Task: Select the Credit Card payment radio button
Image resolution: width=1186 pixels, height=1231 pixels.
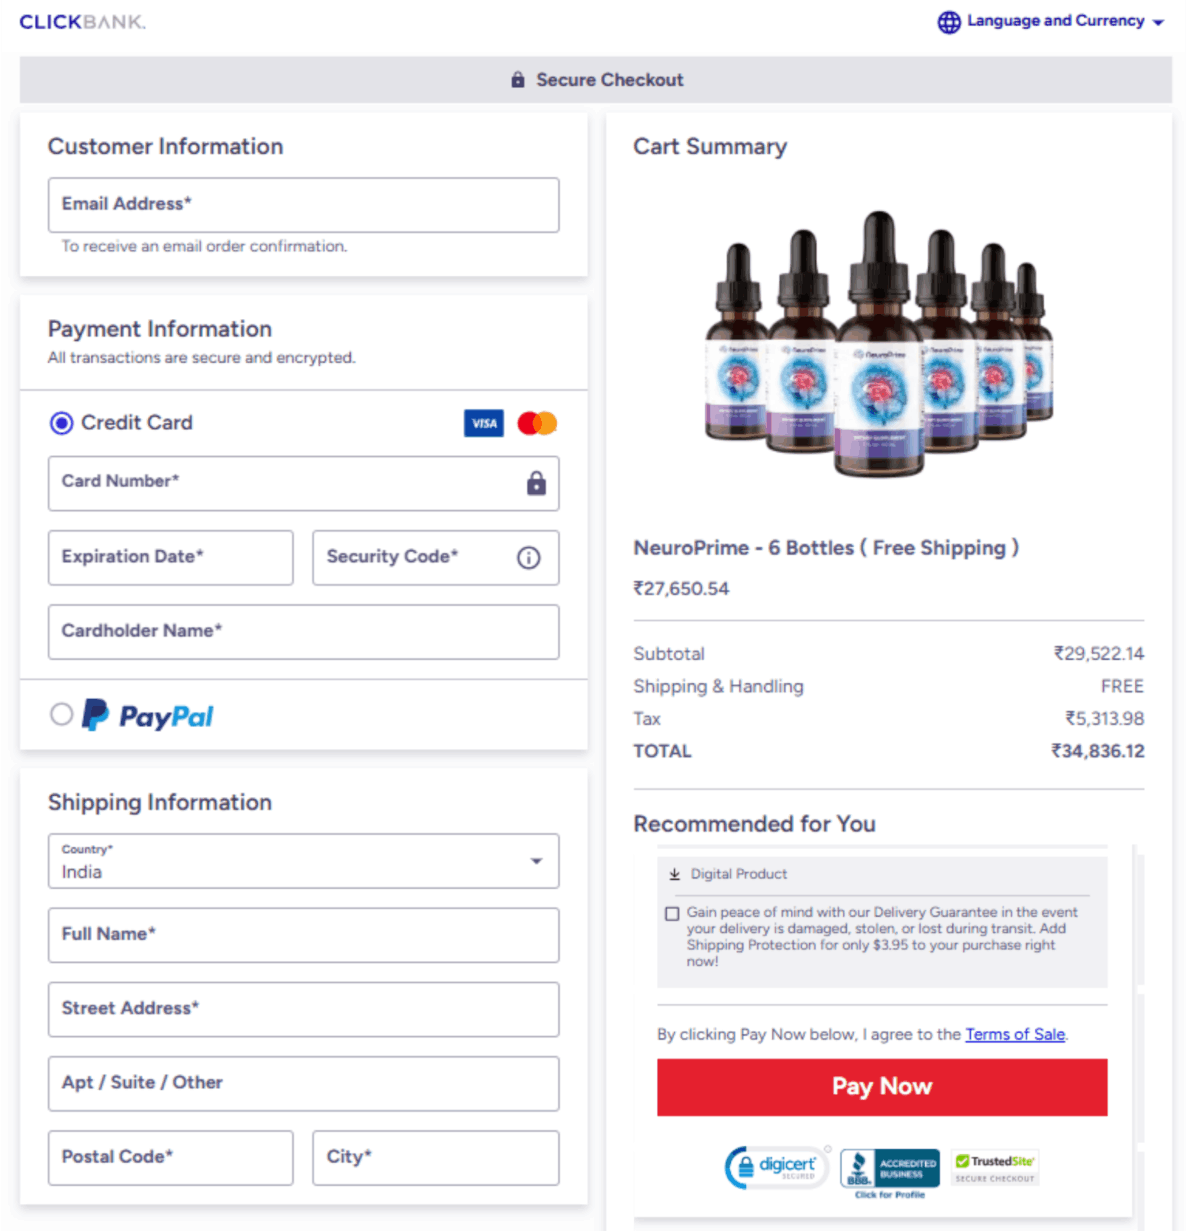Action: pos(61,423)
